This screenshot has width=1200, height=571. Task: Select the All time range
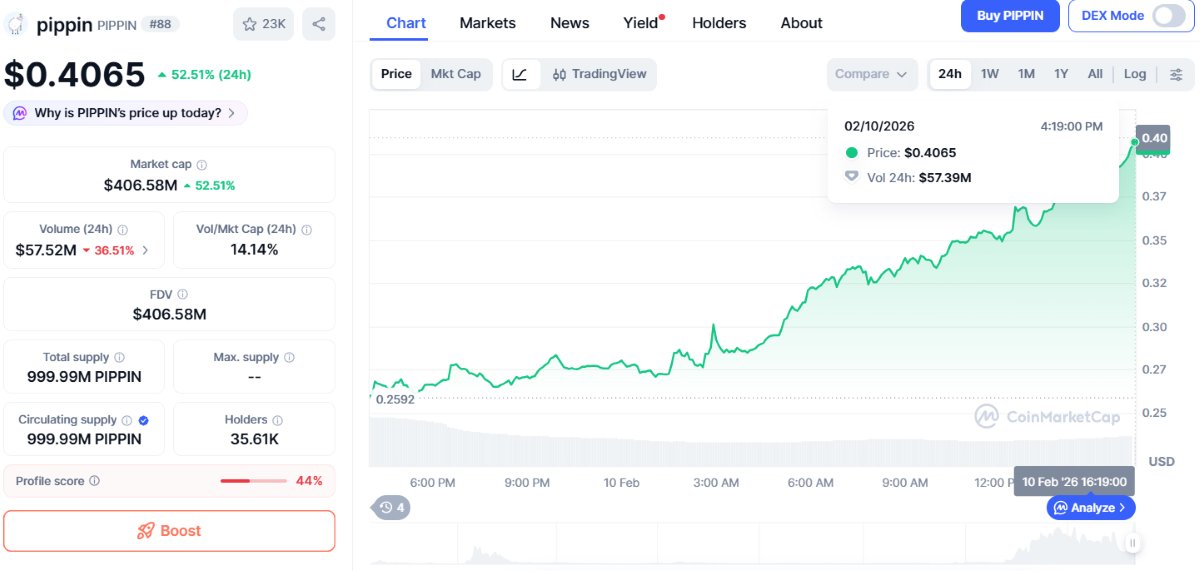tap(1095, 74)
